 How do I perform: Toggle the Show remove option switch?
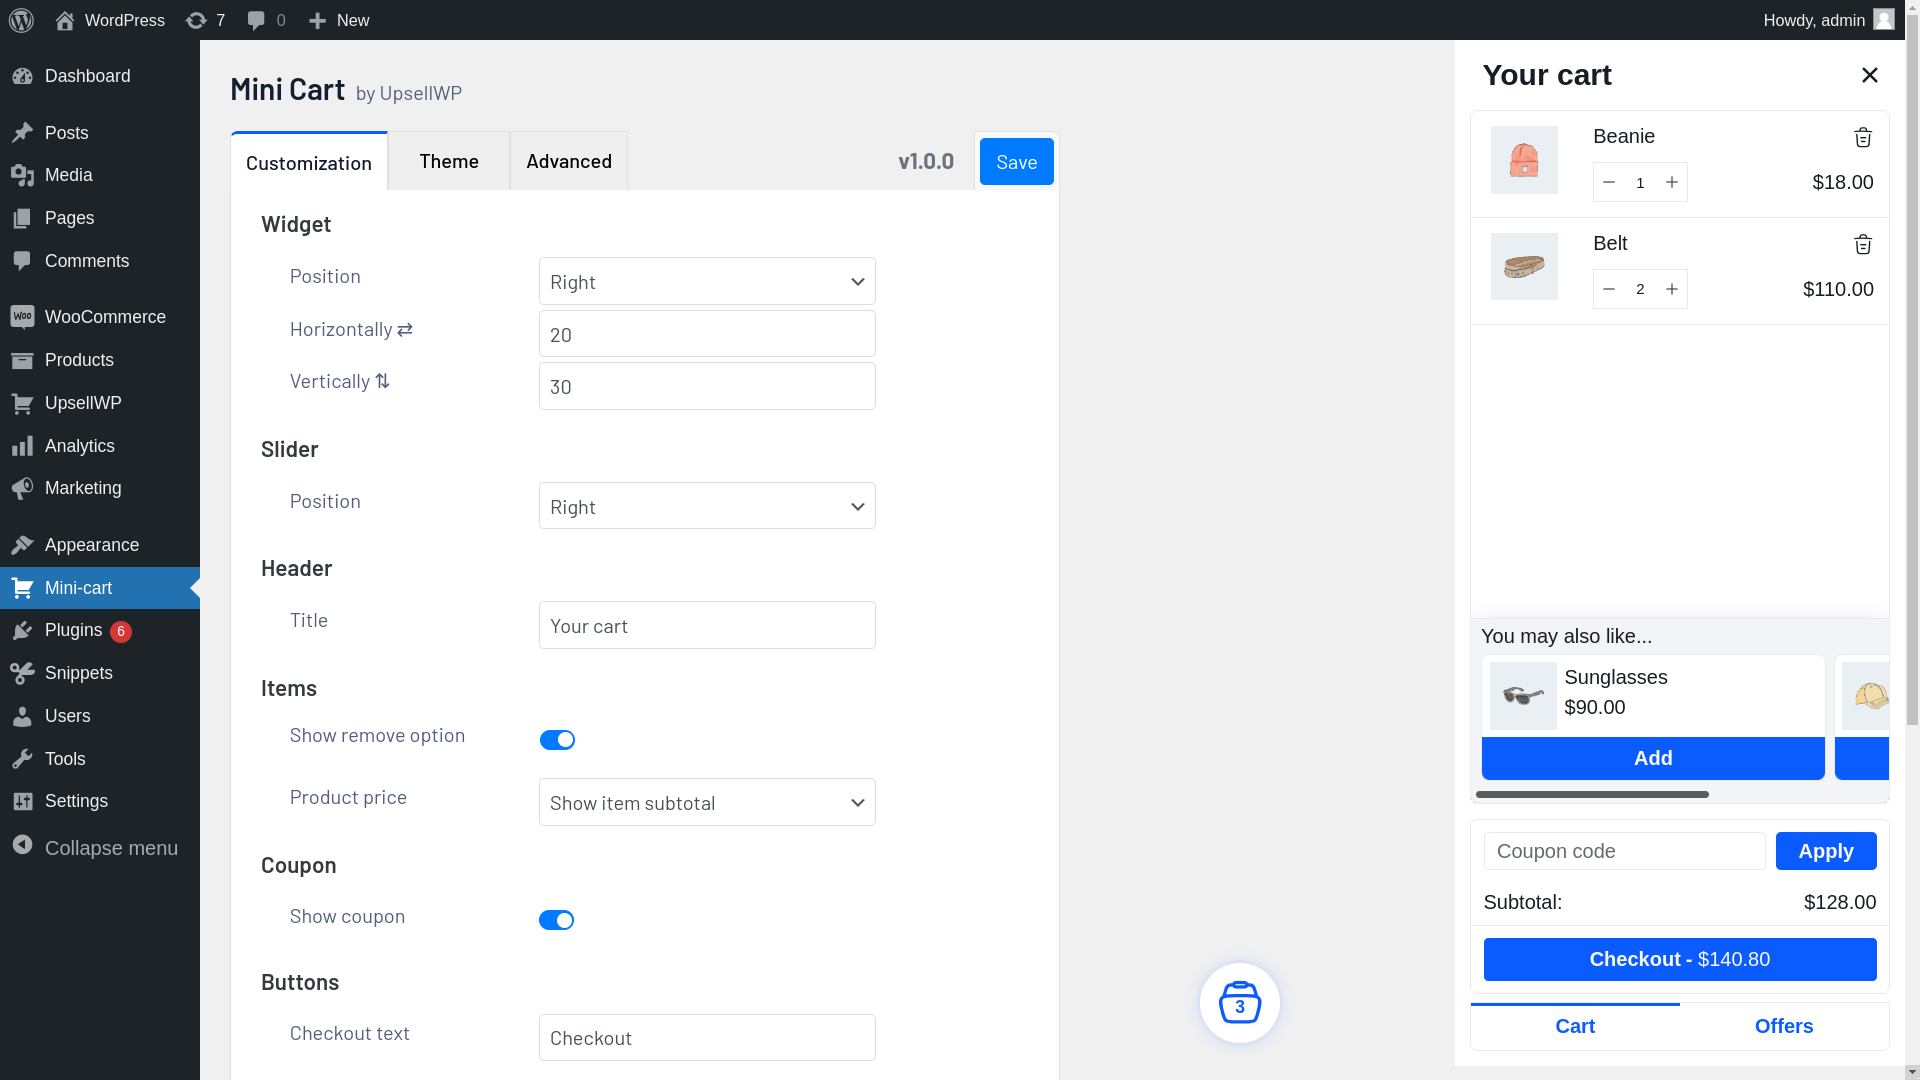[557, 740]
